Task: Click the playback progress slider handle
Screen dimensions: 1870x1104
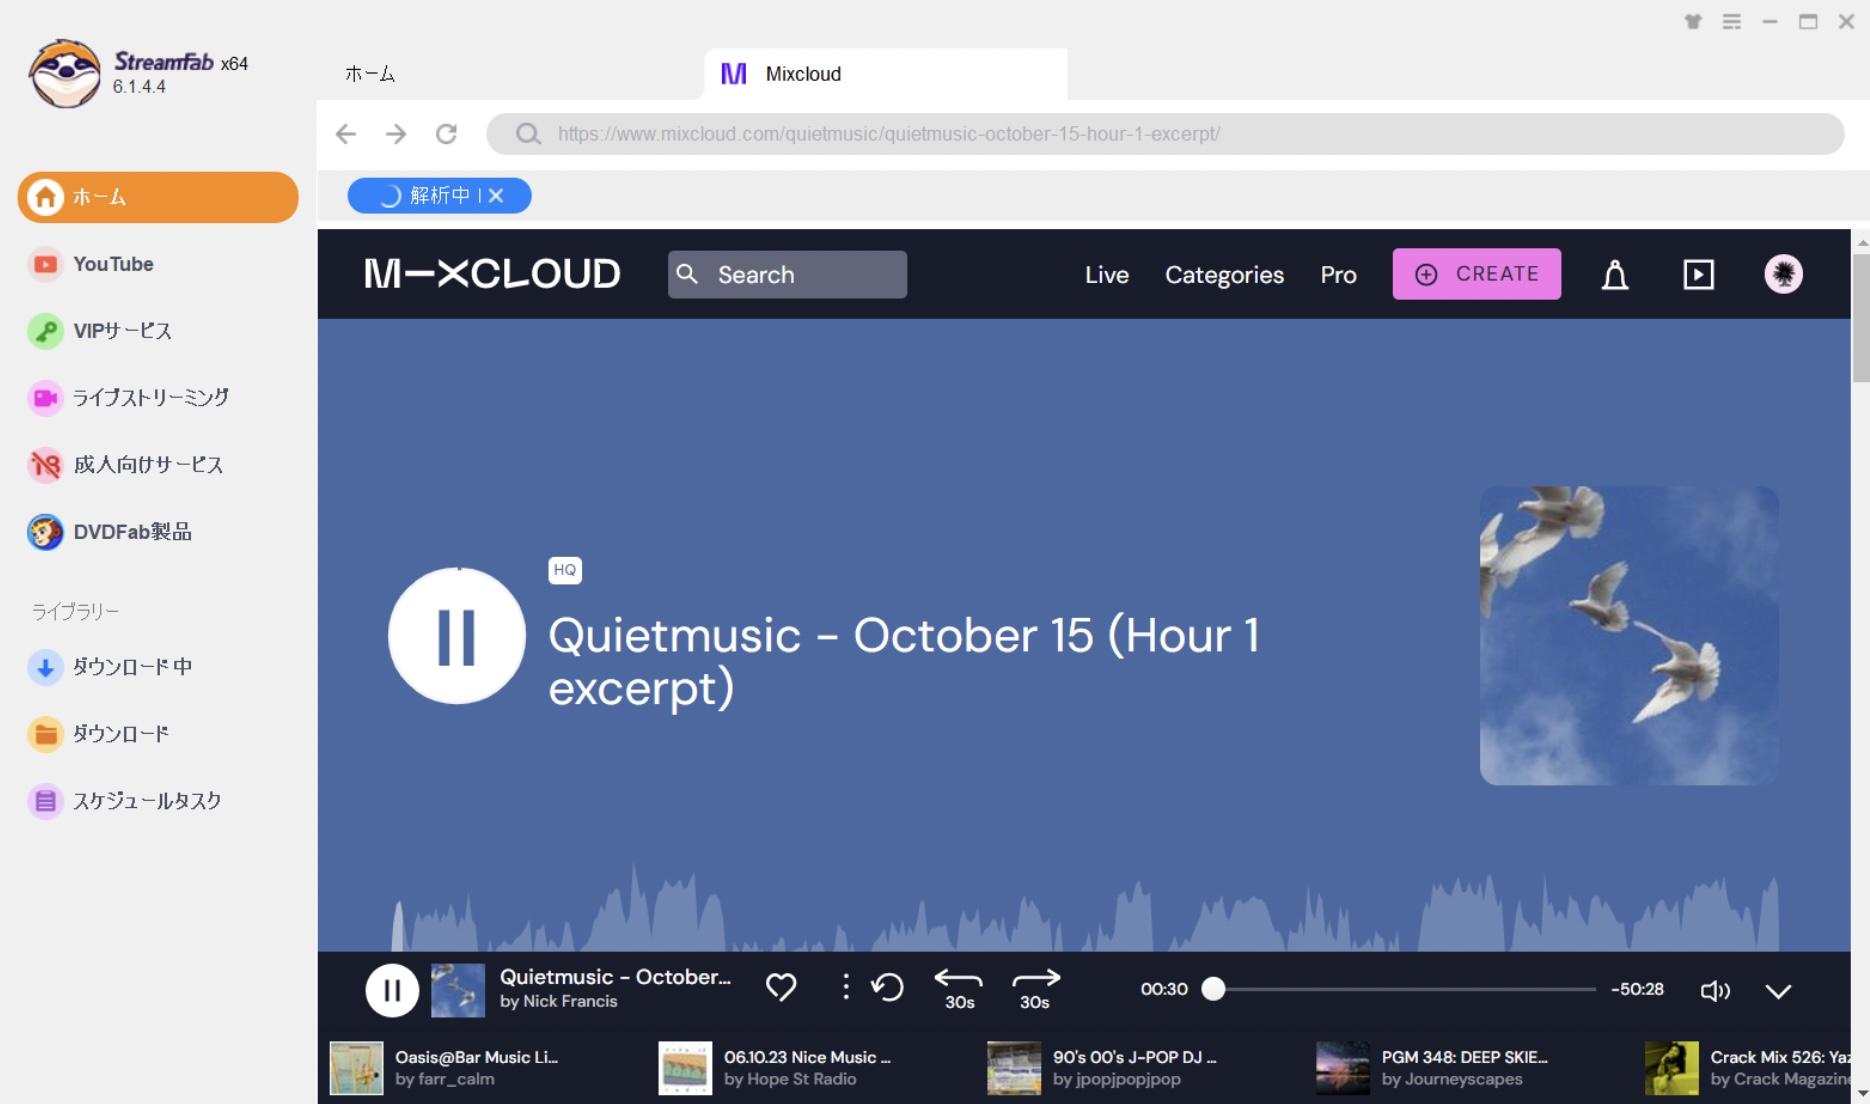Action: (x=1213, y=989)
